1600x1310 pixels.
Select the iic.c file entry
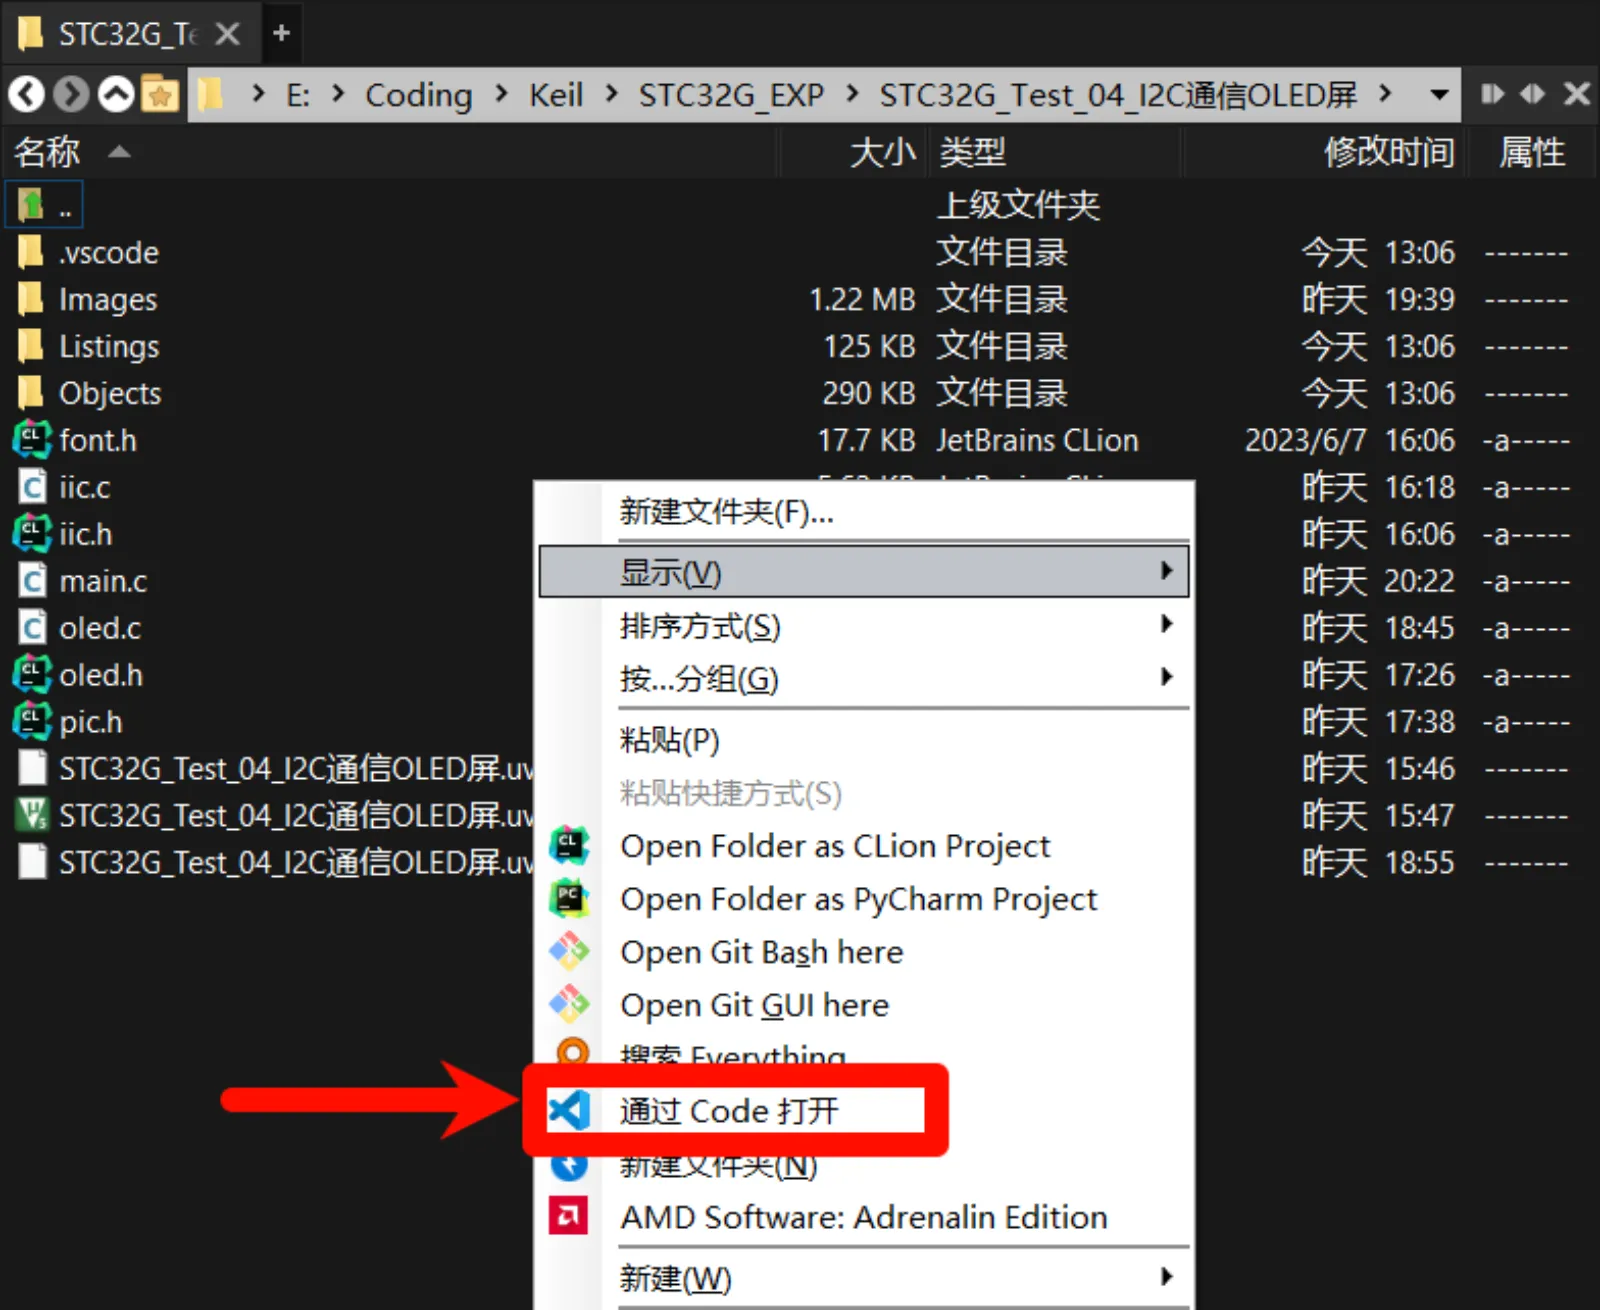coord(85,487)
